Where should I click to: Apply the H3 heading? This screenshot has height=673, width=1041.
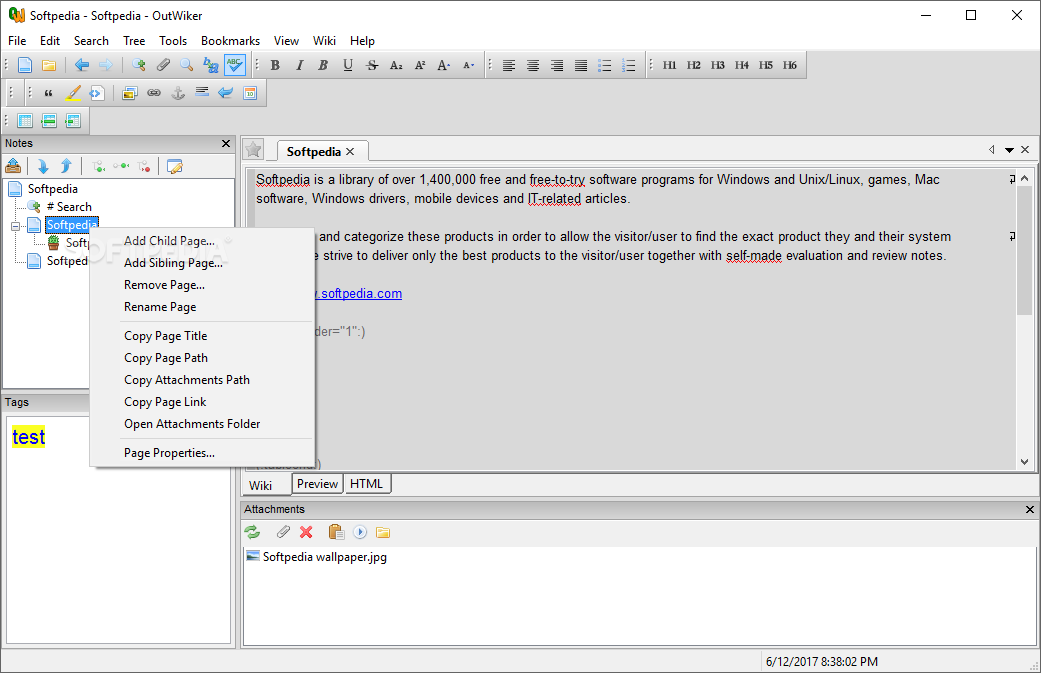[718, 65]
